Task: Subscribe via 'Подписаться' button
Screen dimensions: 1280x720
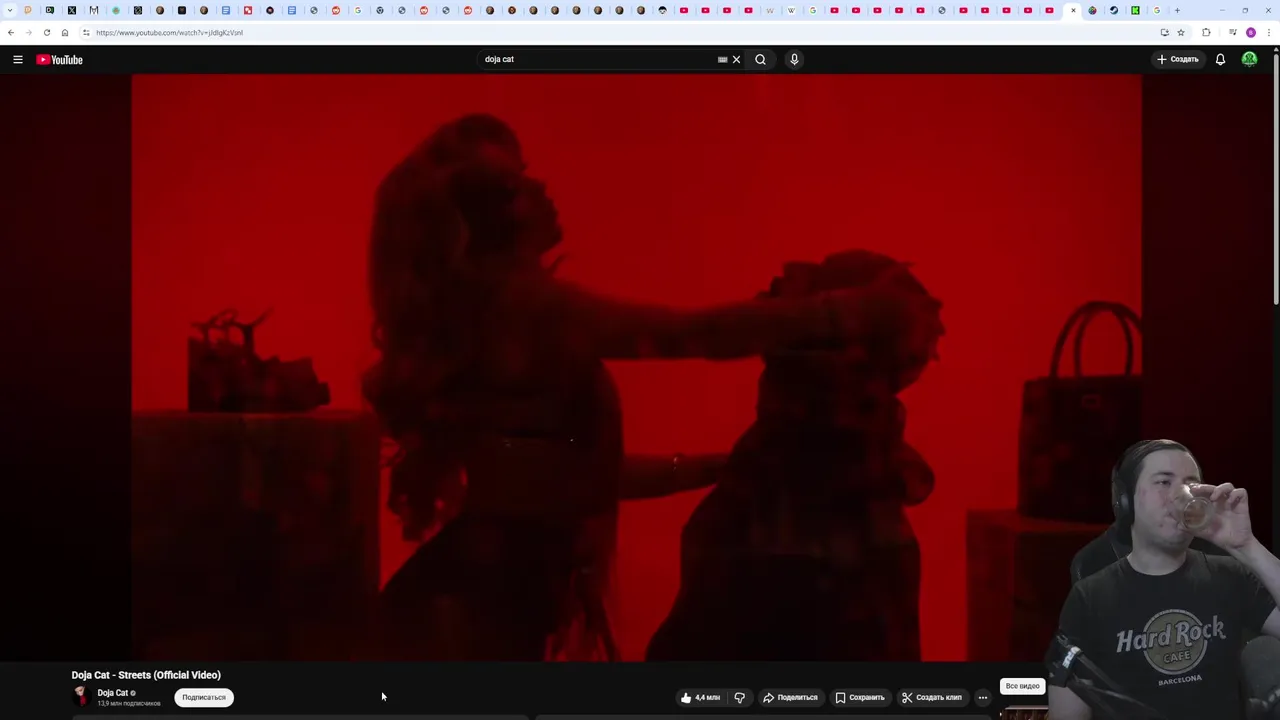Action: tap(204, 697)
